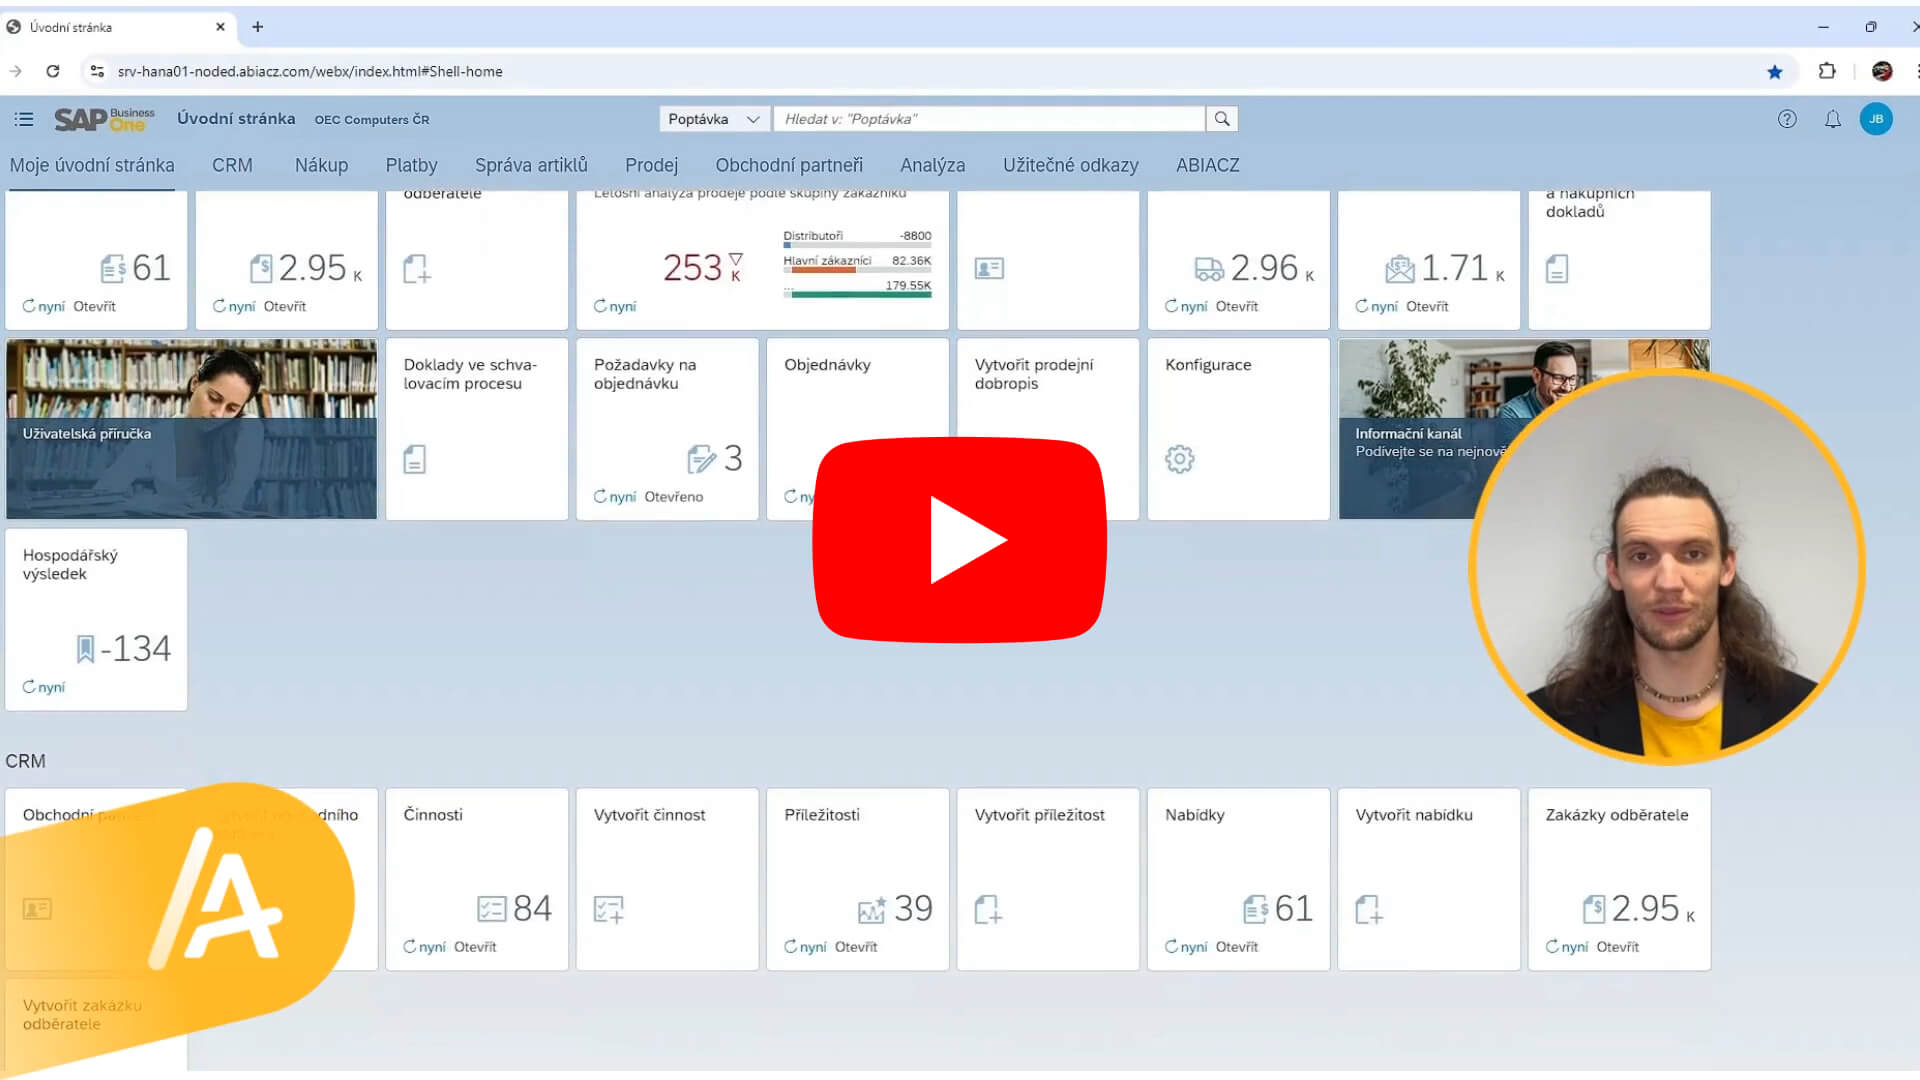
Task: Switch to Moje úvodní stránka tab
Action: (x=92, y=165)
